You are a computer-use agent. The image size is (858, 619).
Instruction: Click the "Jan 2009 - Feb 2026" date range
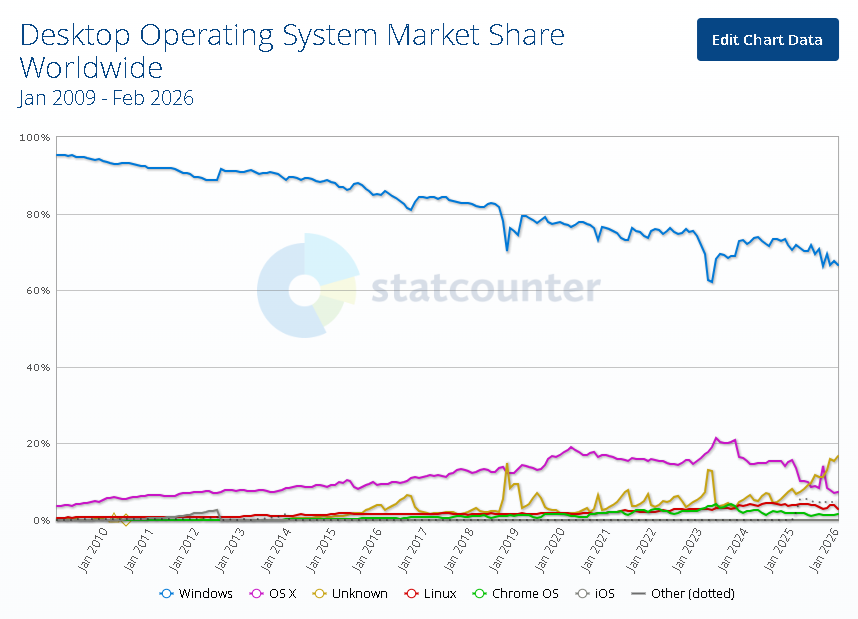tap(106, 98)
